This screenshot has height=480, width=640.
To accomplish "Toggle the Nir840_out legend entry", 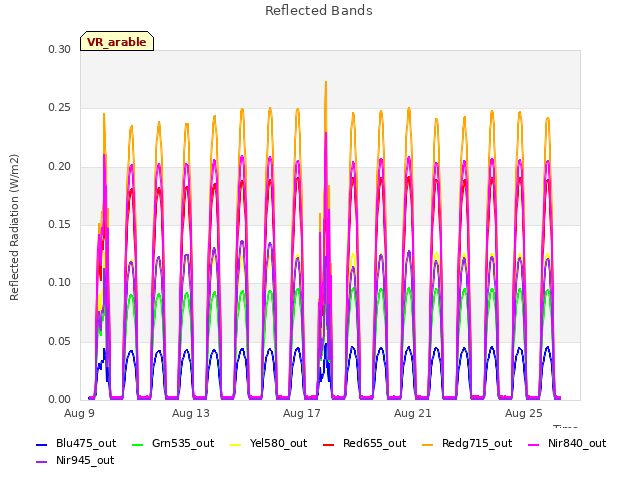I will point(567,444).
